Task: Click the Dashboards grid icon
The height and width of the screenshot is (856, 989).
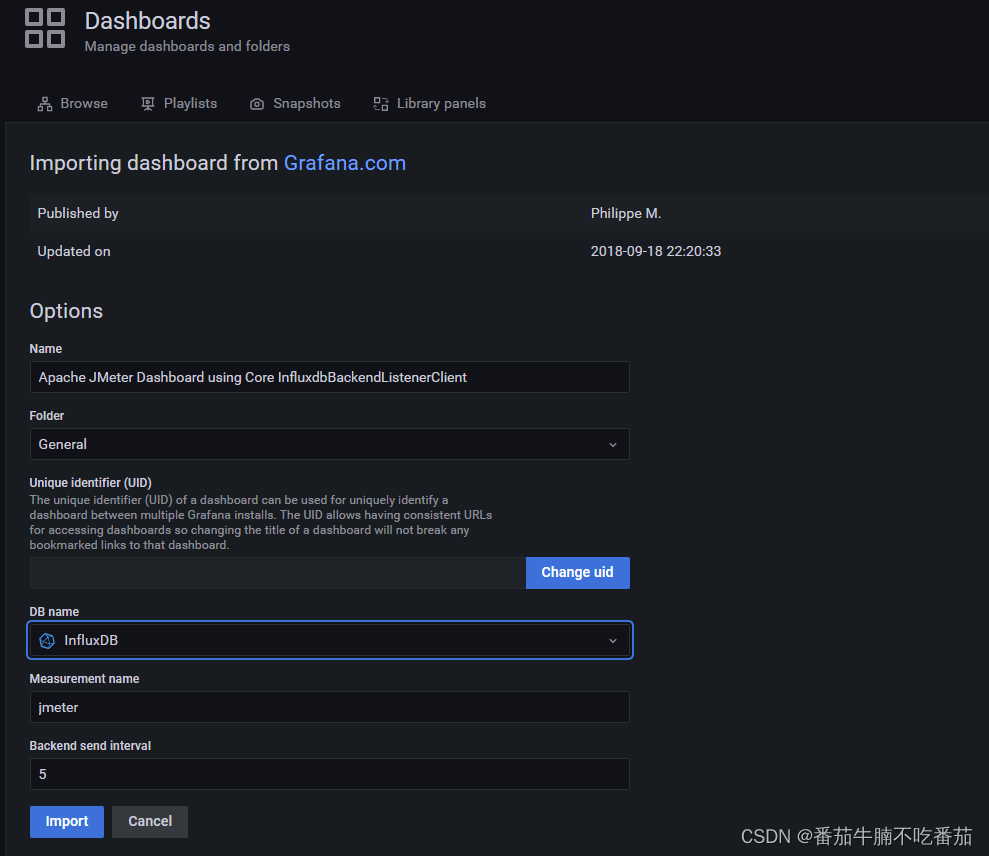Action: tap(45, 28)
